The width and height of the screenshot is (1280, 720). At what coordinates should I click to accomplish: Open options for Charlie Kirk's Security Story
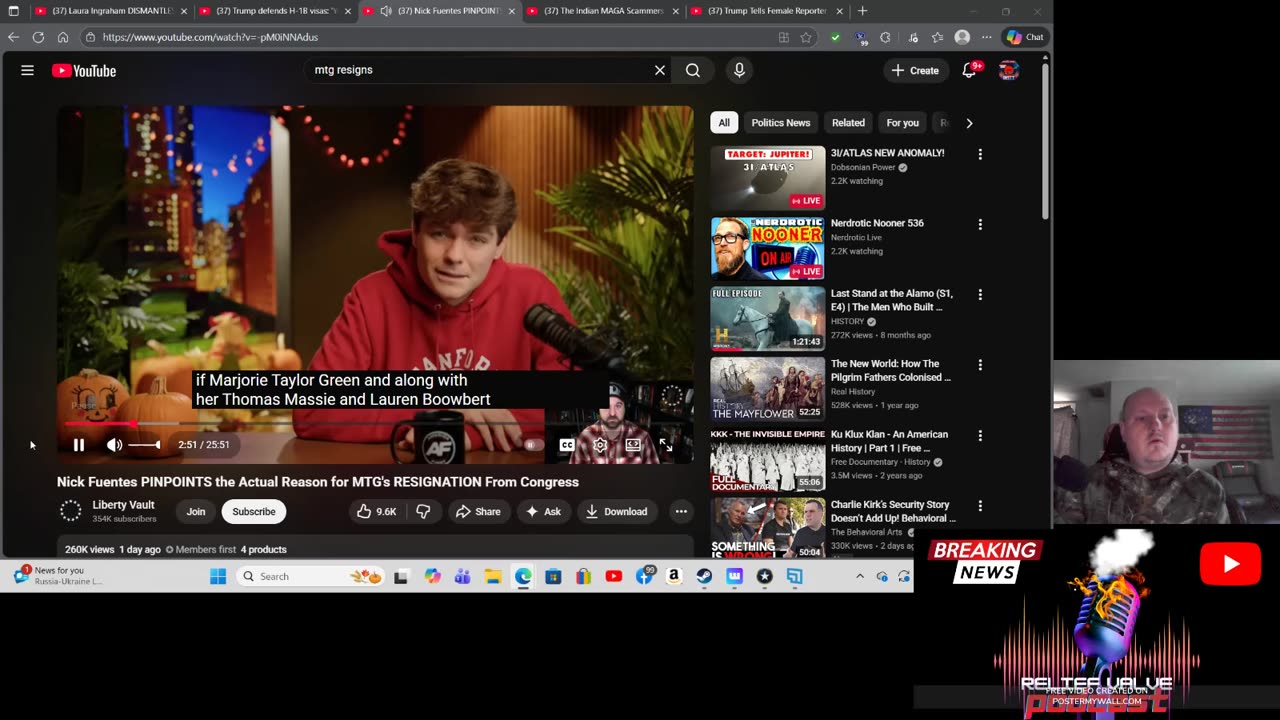point(980,506)
